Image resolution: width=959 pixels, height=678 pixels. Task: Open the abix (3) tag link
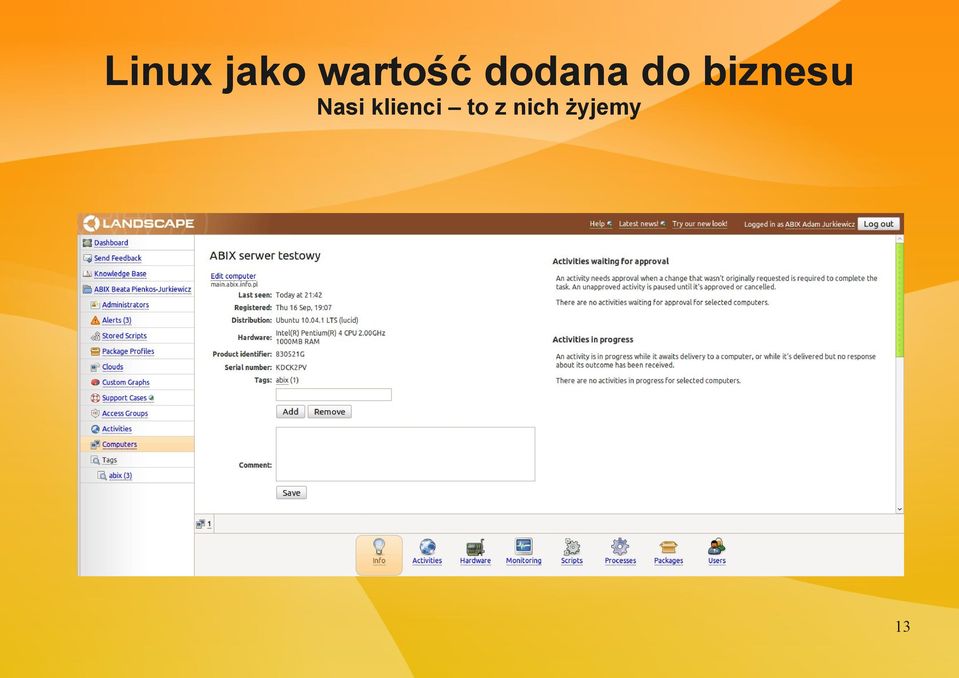120,476
